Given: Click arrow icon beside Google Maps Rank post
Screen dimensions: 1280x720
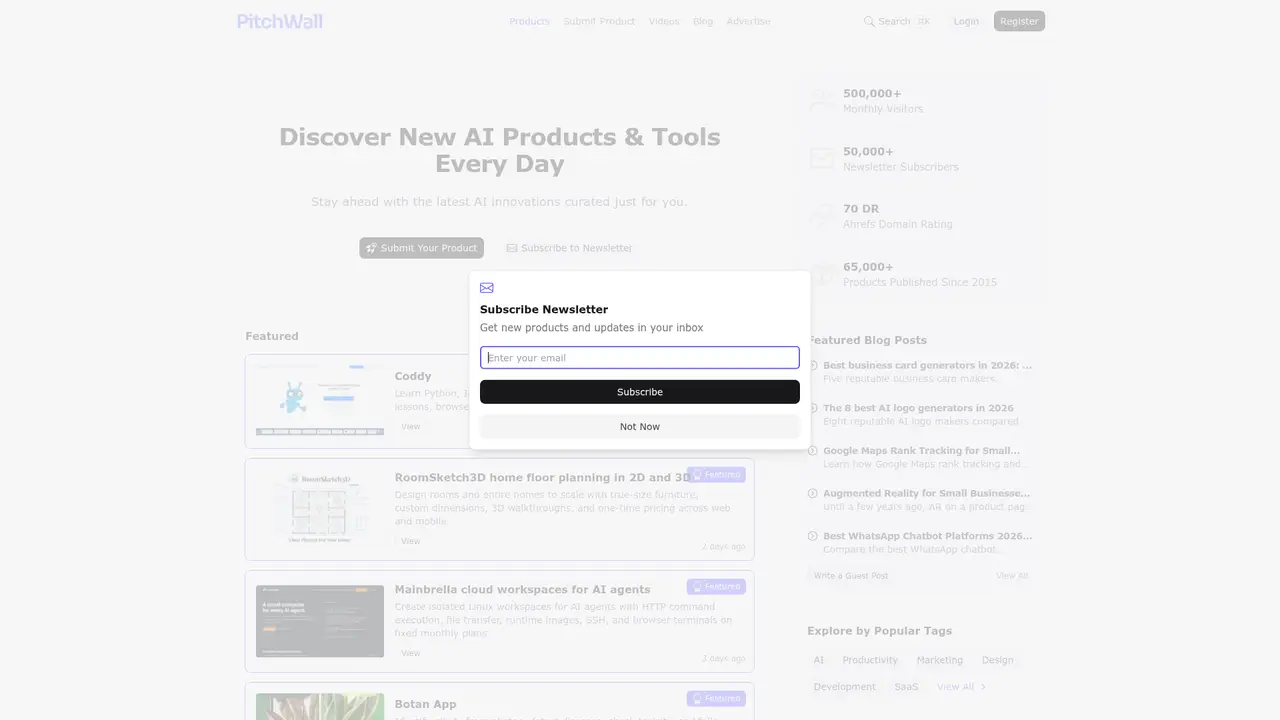Looking at the screenshot, I should (813, 451).
